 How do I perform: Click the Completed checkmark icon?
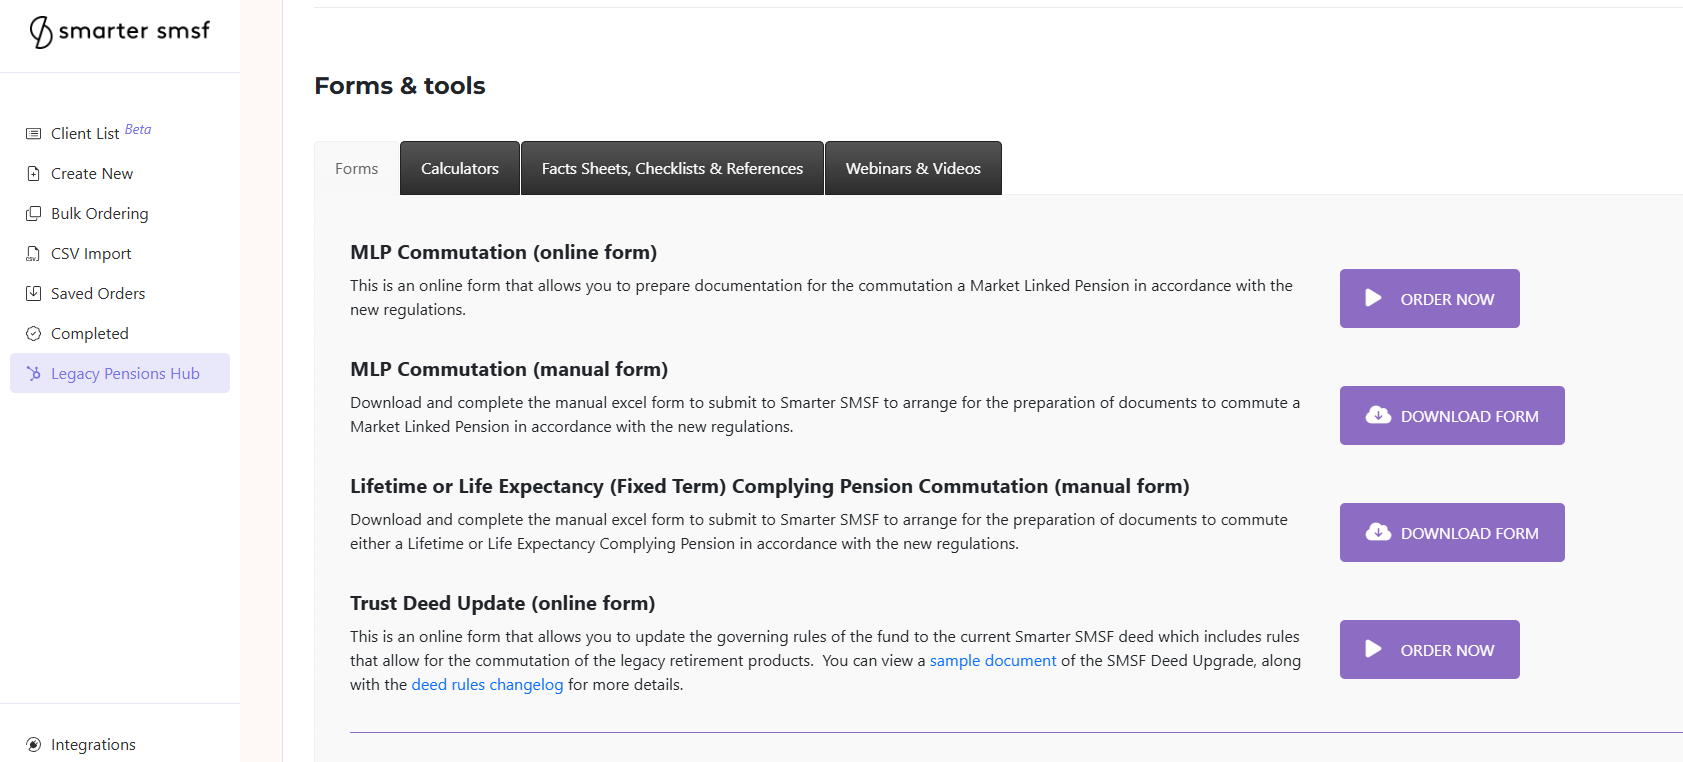[34, 334]
